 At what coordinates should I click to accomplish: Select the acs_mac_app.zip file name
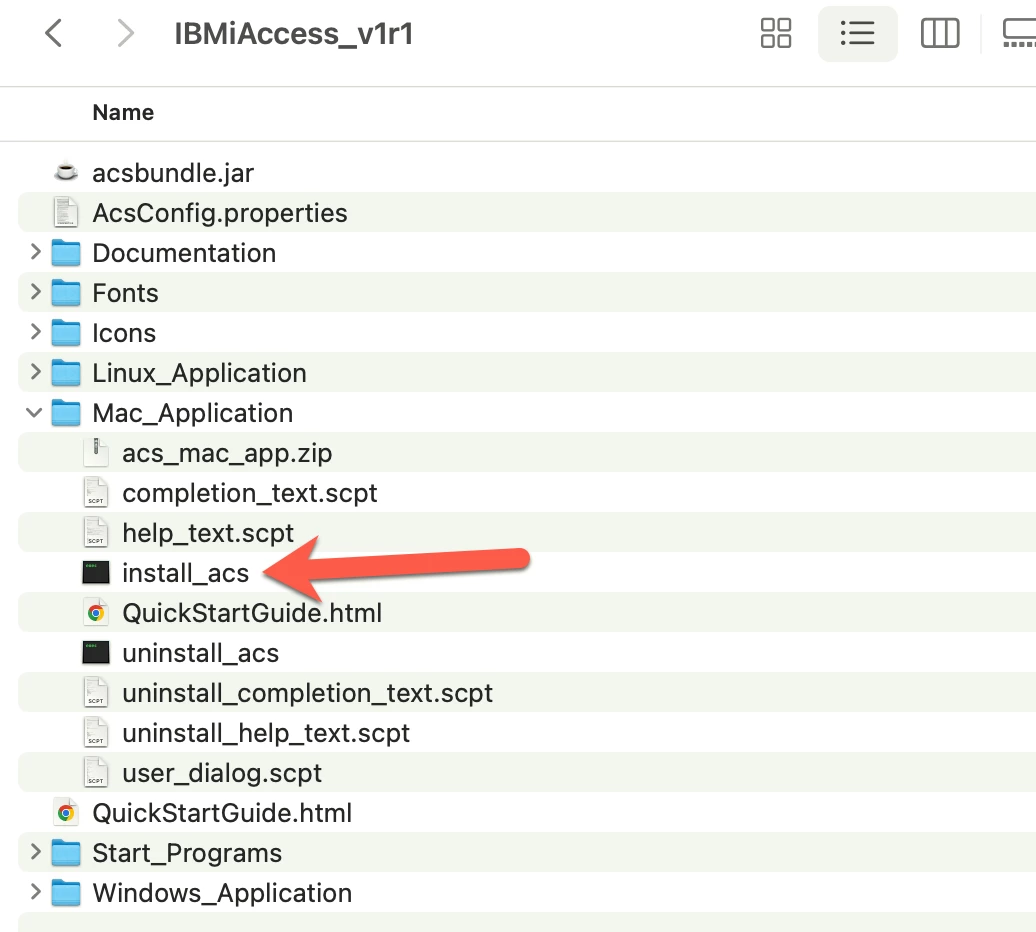coord(227,453)
